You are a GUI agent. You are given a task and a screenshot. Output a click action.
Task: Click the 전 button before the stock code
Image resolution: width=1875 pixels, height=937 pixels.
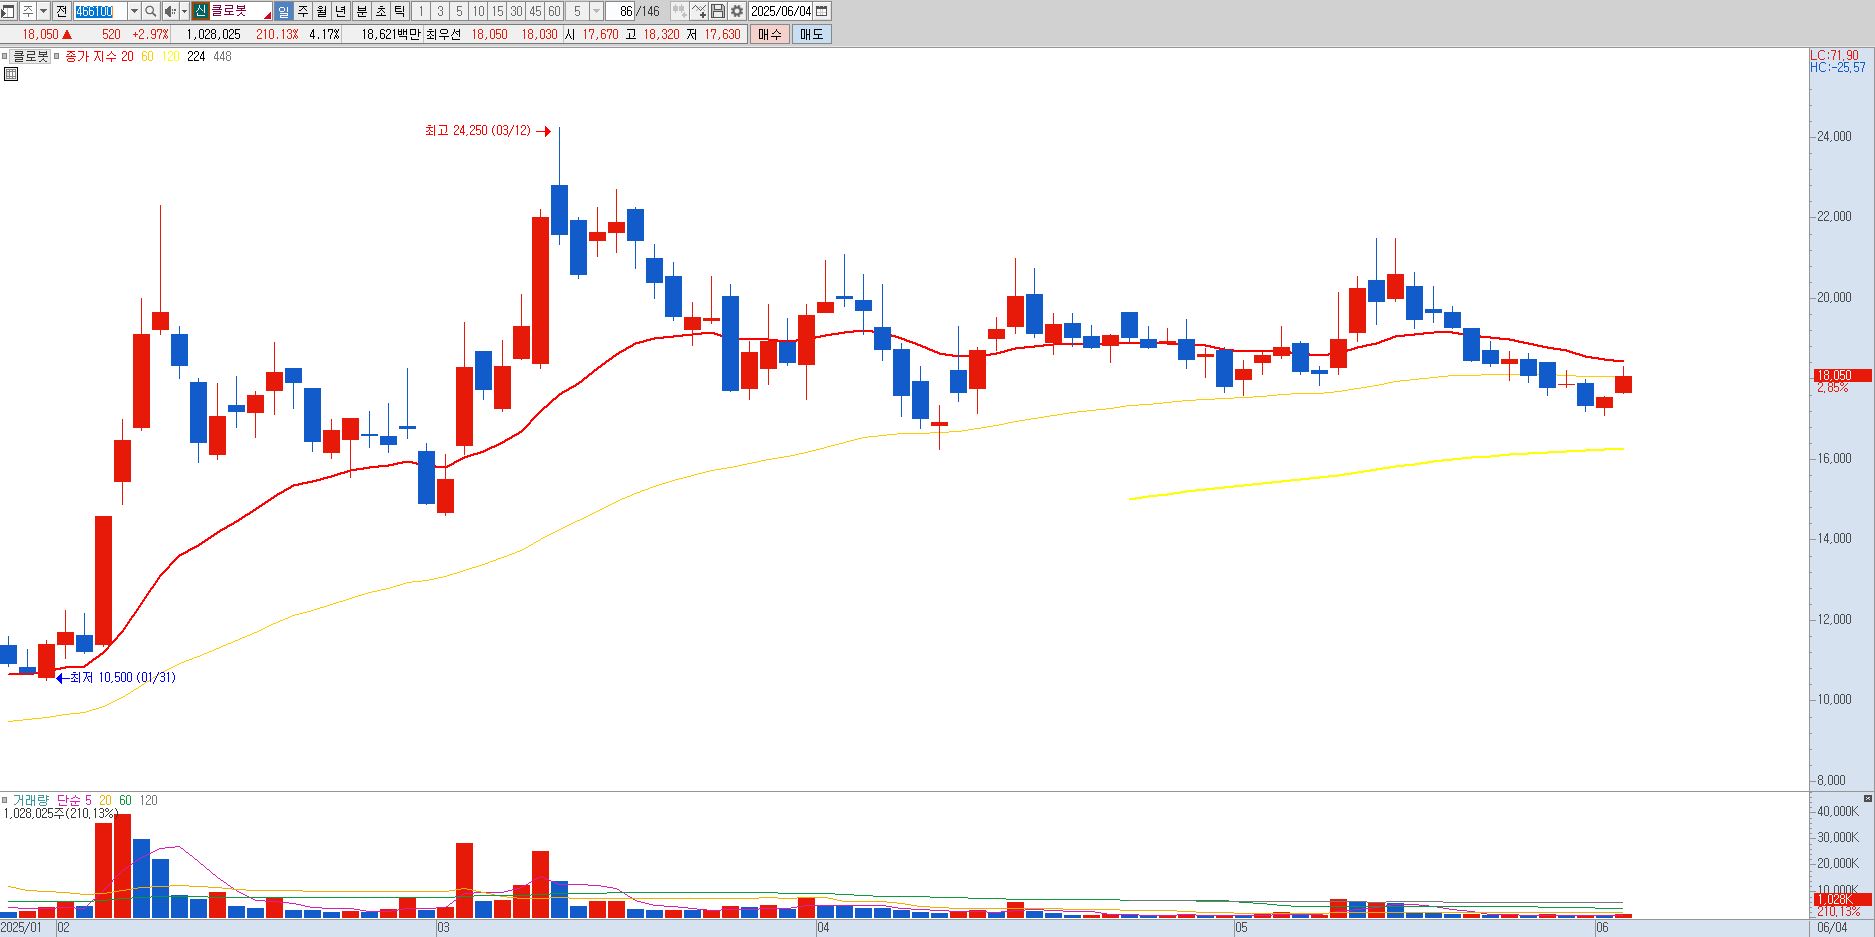pyautogui.click(x=62, y=11)
